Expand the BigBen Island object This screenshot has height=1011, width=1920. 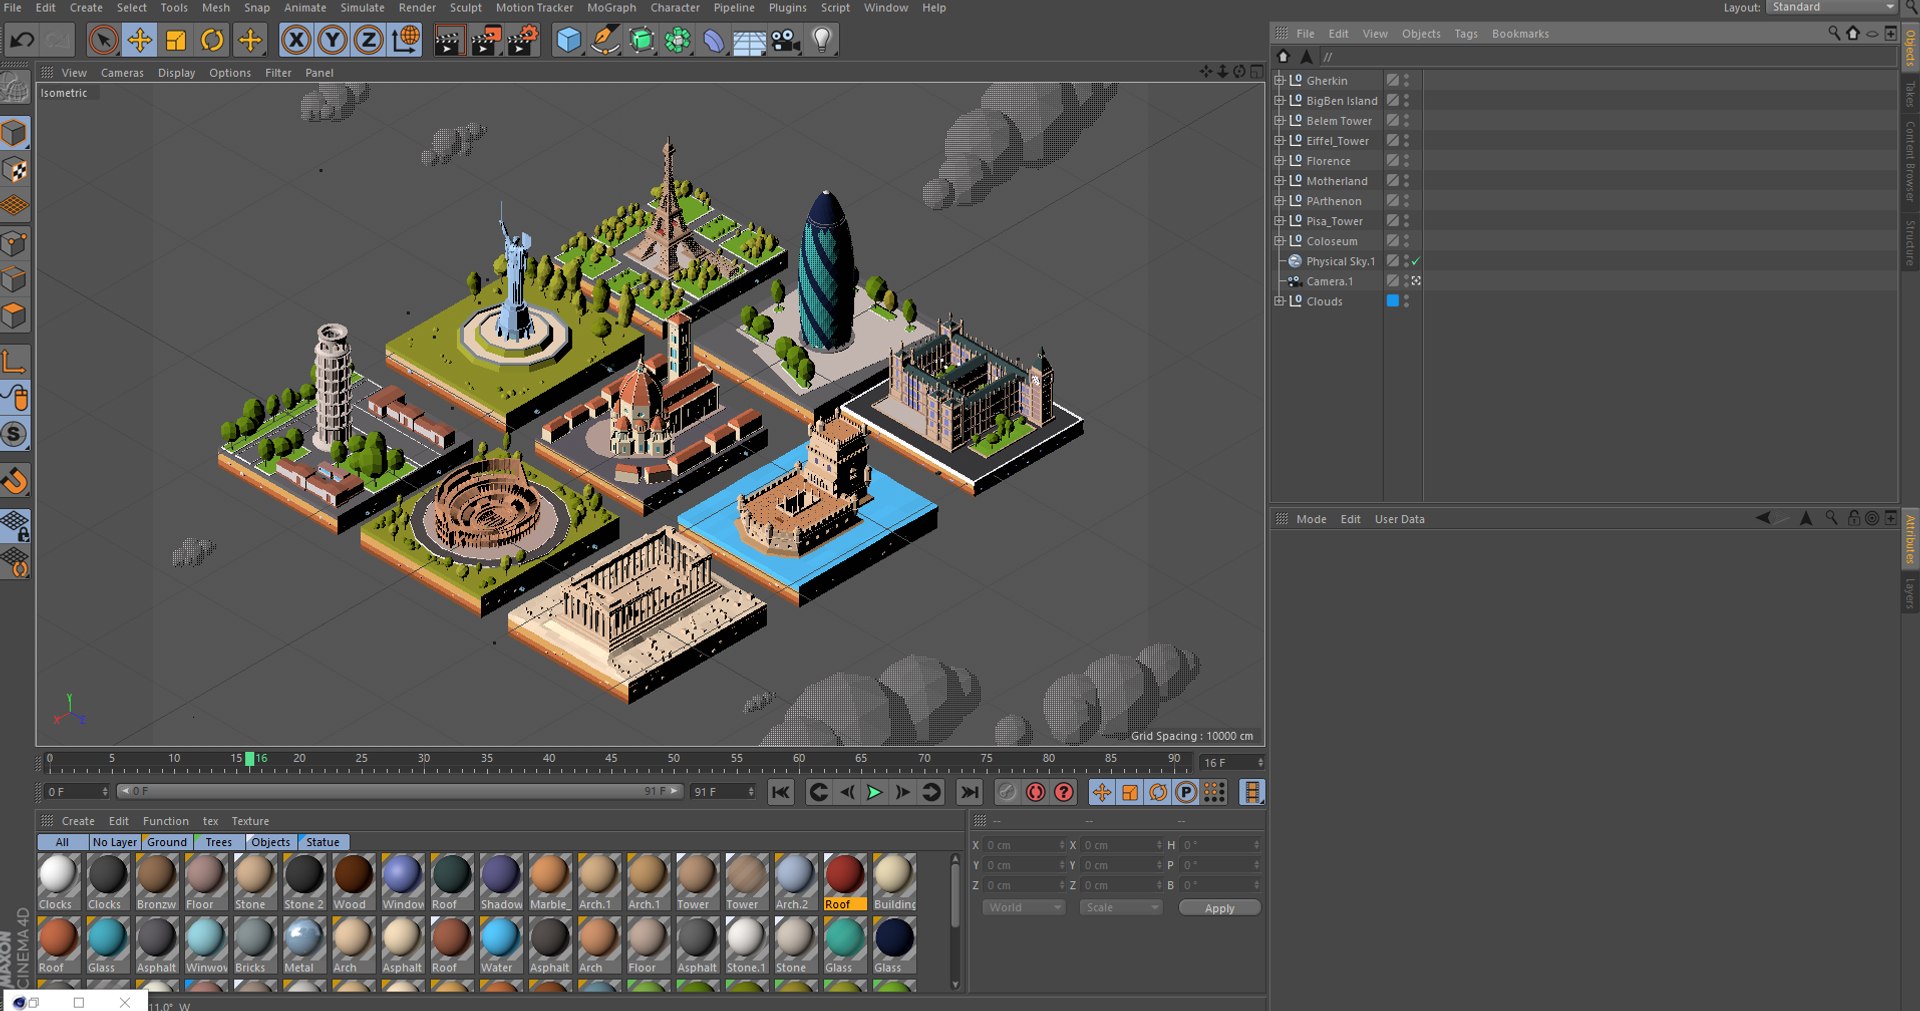1279,100
